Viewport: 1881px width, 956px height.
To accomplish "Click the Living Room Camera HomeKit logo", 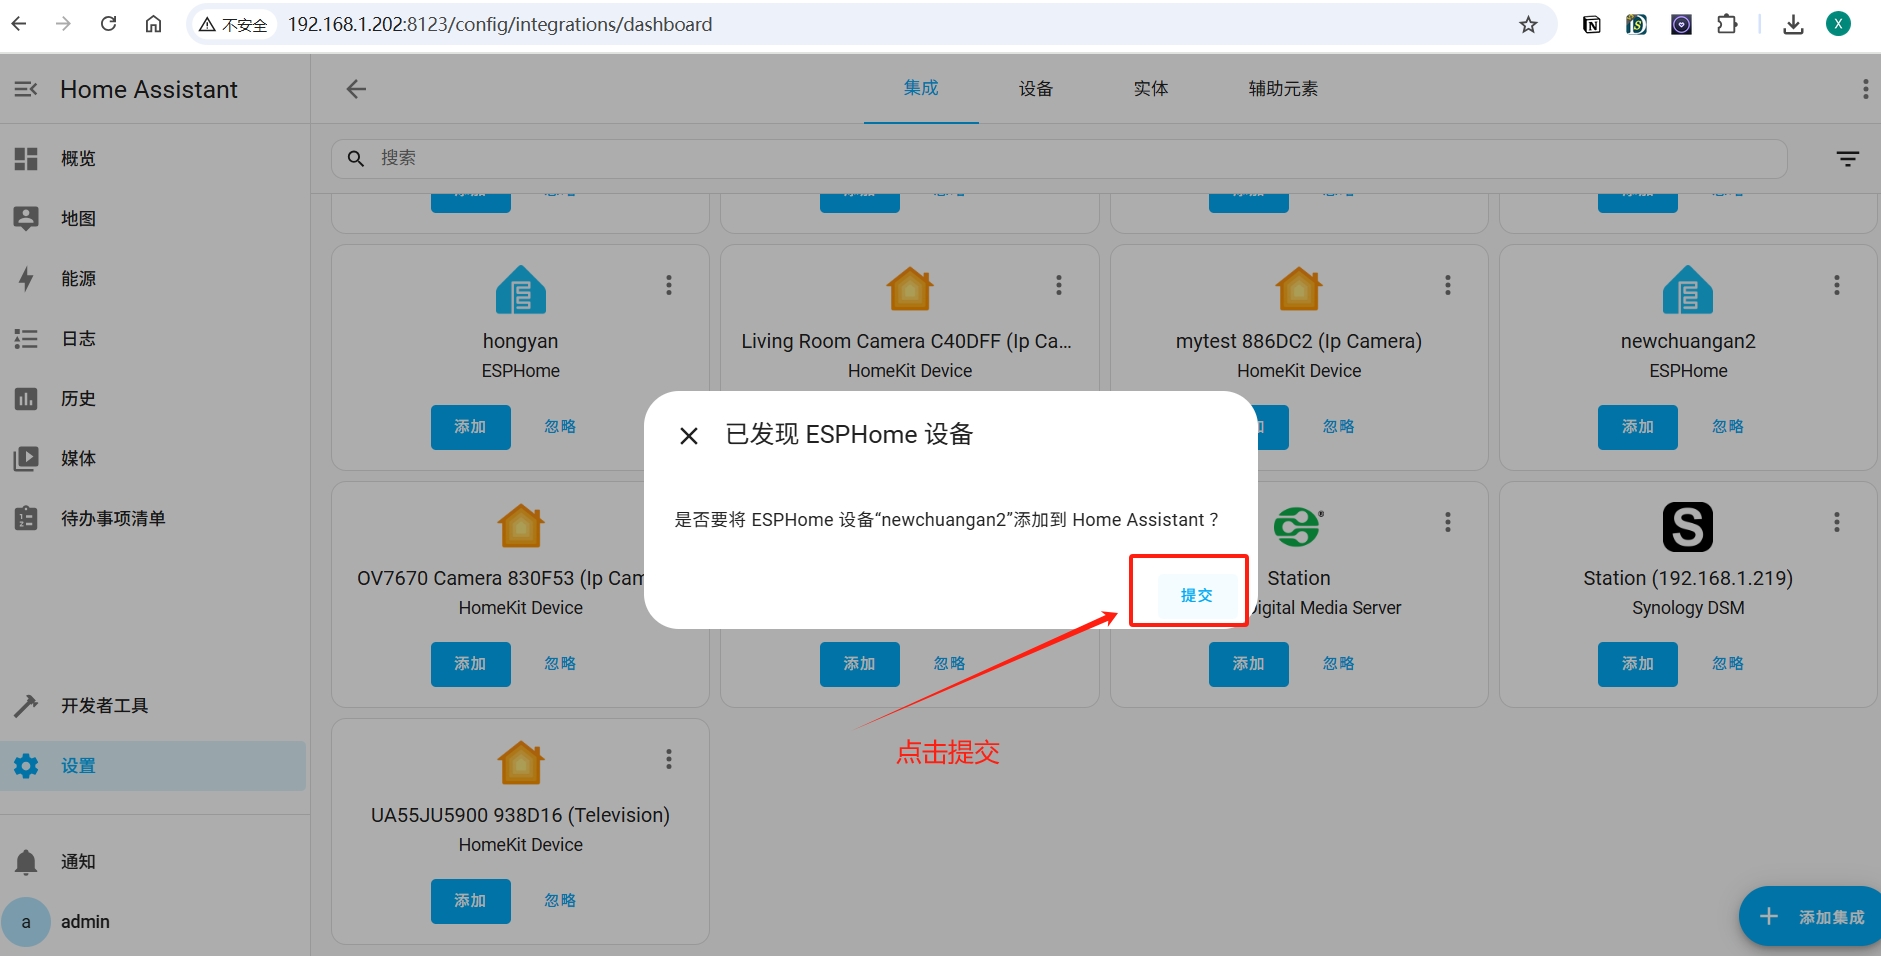I will [x=910, y=290].
